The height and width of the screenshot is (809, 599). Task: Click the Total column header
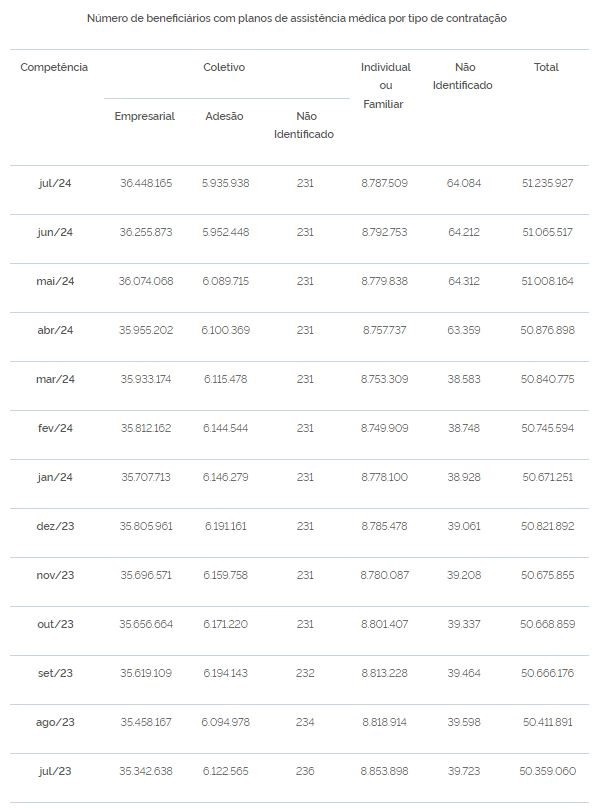pyautogui.click(x=546, y=67)
